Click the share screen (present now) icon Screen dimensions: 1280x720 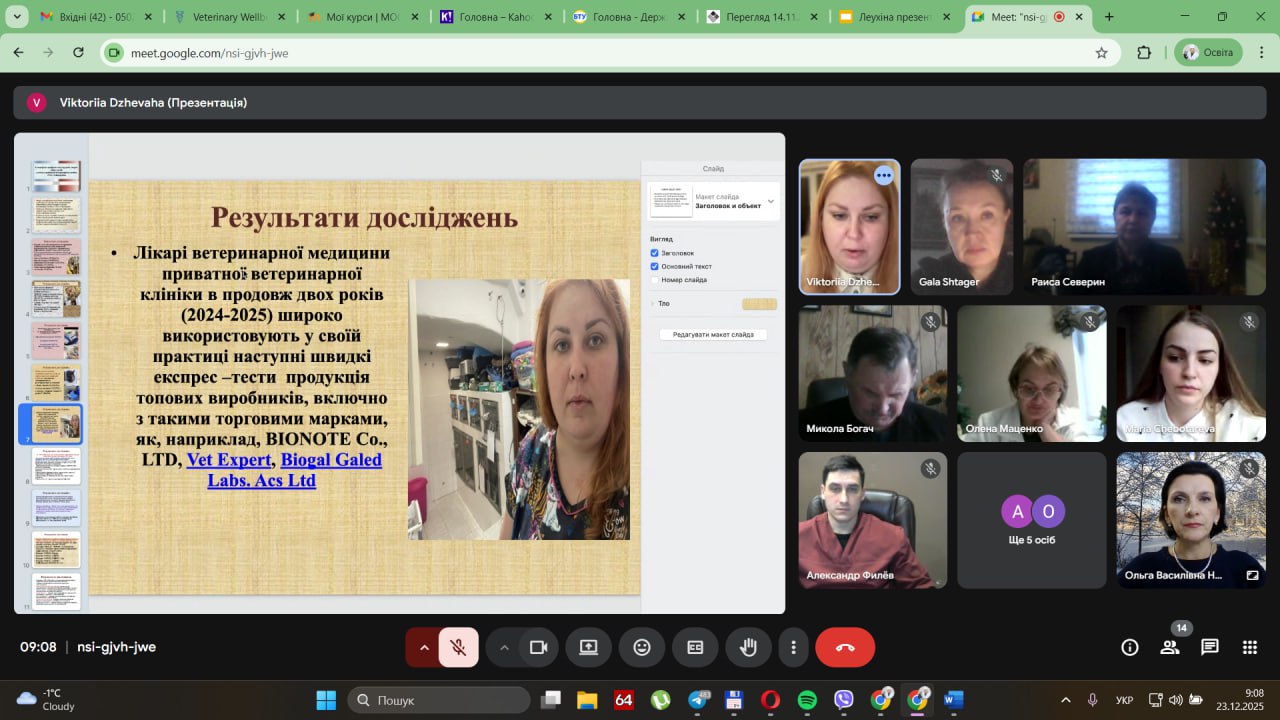(588, 647)
